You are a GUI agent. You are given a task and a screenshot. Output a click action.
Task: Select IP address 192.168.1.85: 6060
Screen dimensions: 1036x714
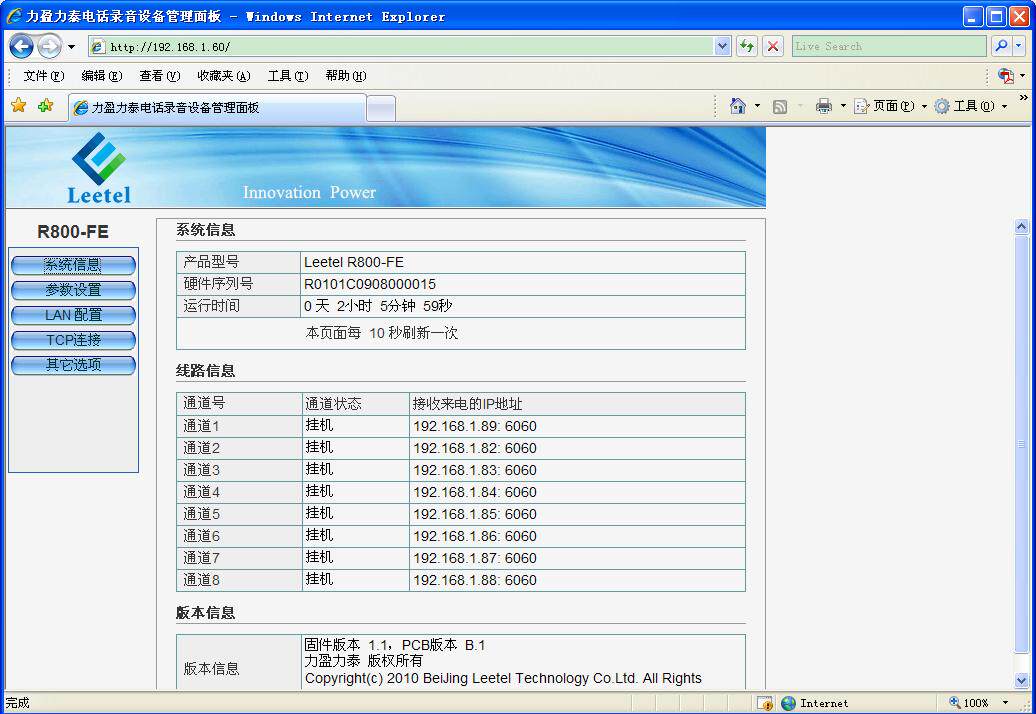tap(474, 514)
